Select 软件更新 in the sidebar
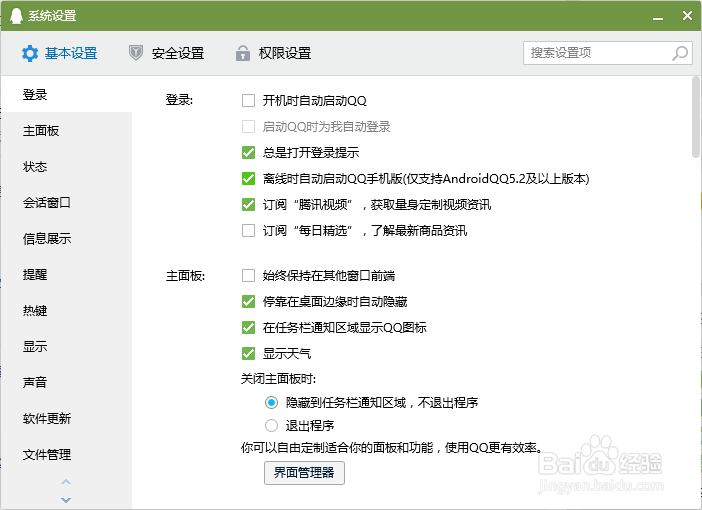 tap(66, 419)
